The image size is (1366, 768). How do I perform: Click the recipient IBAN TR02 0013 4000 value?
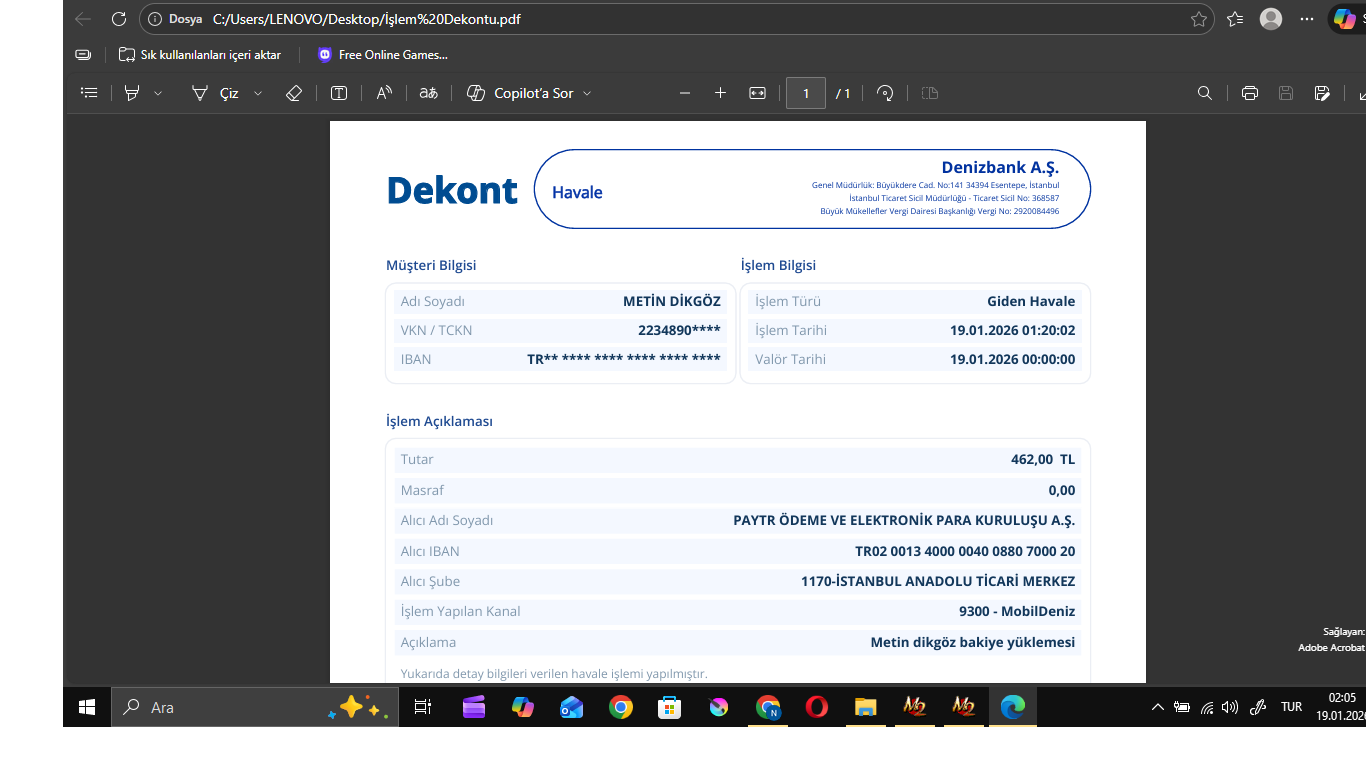click(965, 551)
